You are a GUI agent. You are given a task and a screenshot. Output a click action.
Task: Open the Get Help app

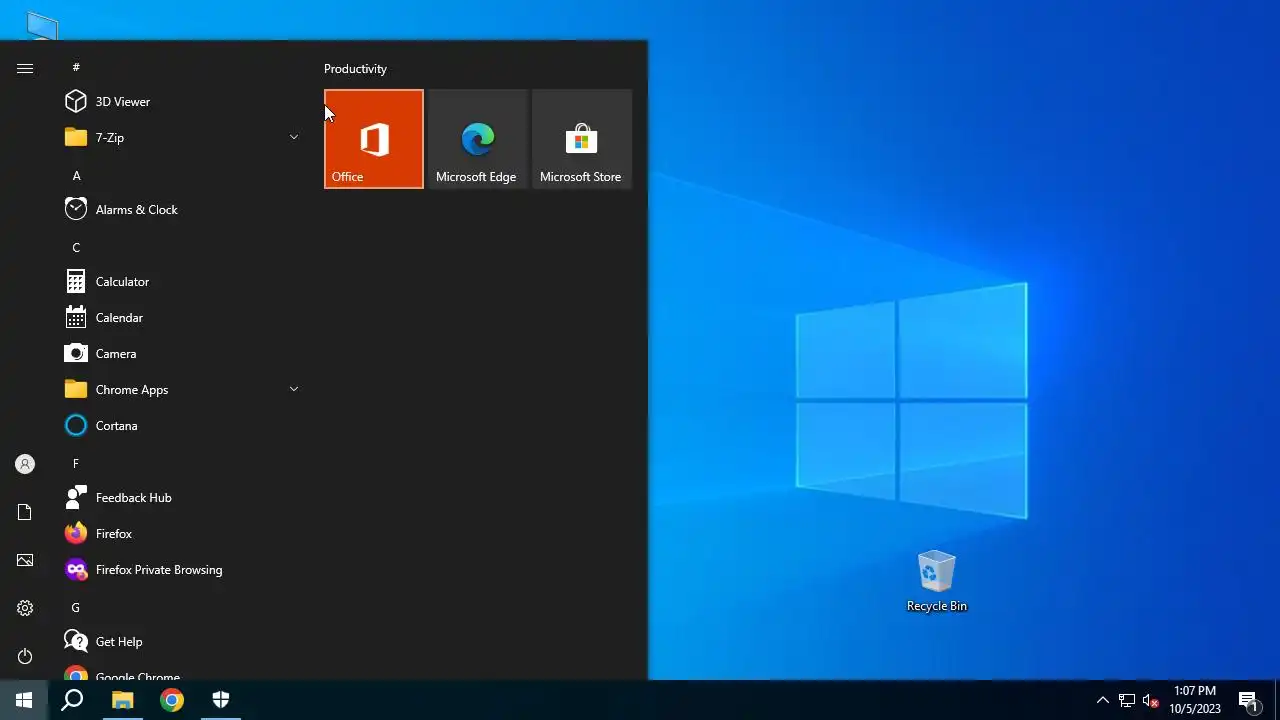pos(182,641)
